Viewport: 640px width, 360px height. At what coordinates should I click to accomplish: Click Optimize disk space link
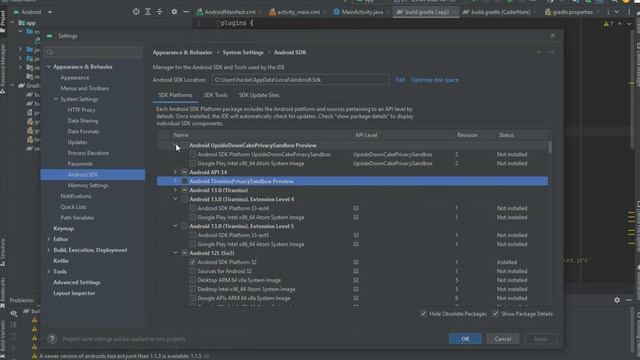(x=435, y=80)
